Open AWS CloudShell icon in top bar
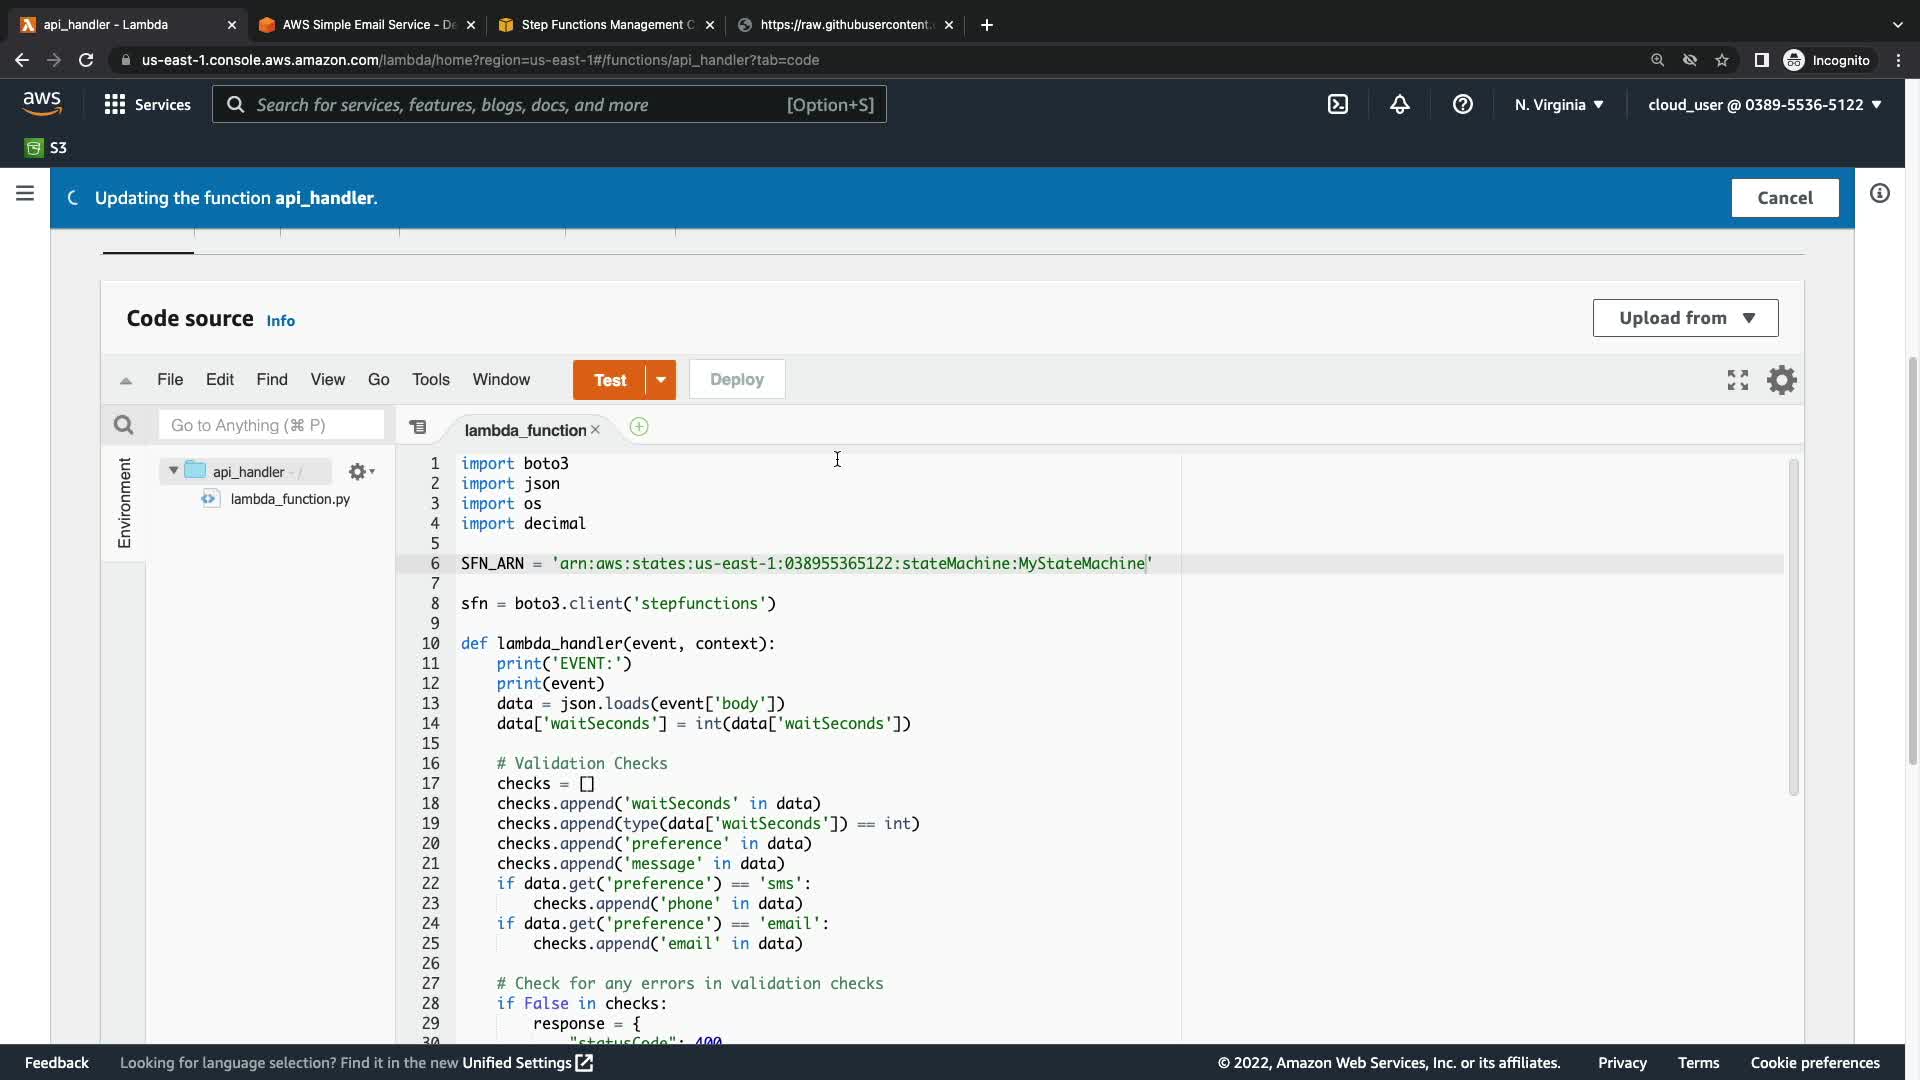The width and height of the screenshot is (1920, 1080). click(x=1337, y=104)
